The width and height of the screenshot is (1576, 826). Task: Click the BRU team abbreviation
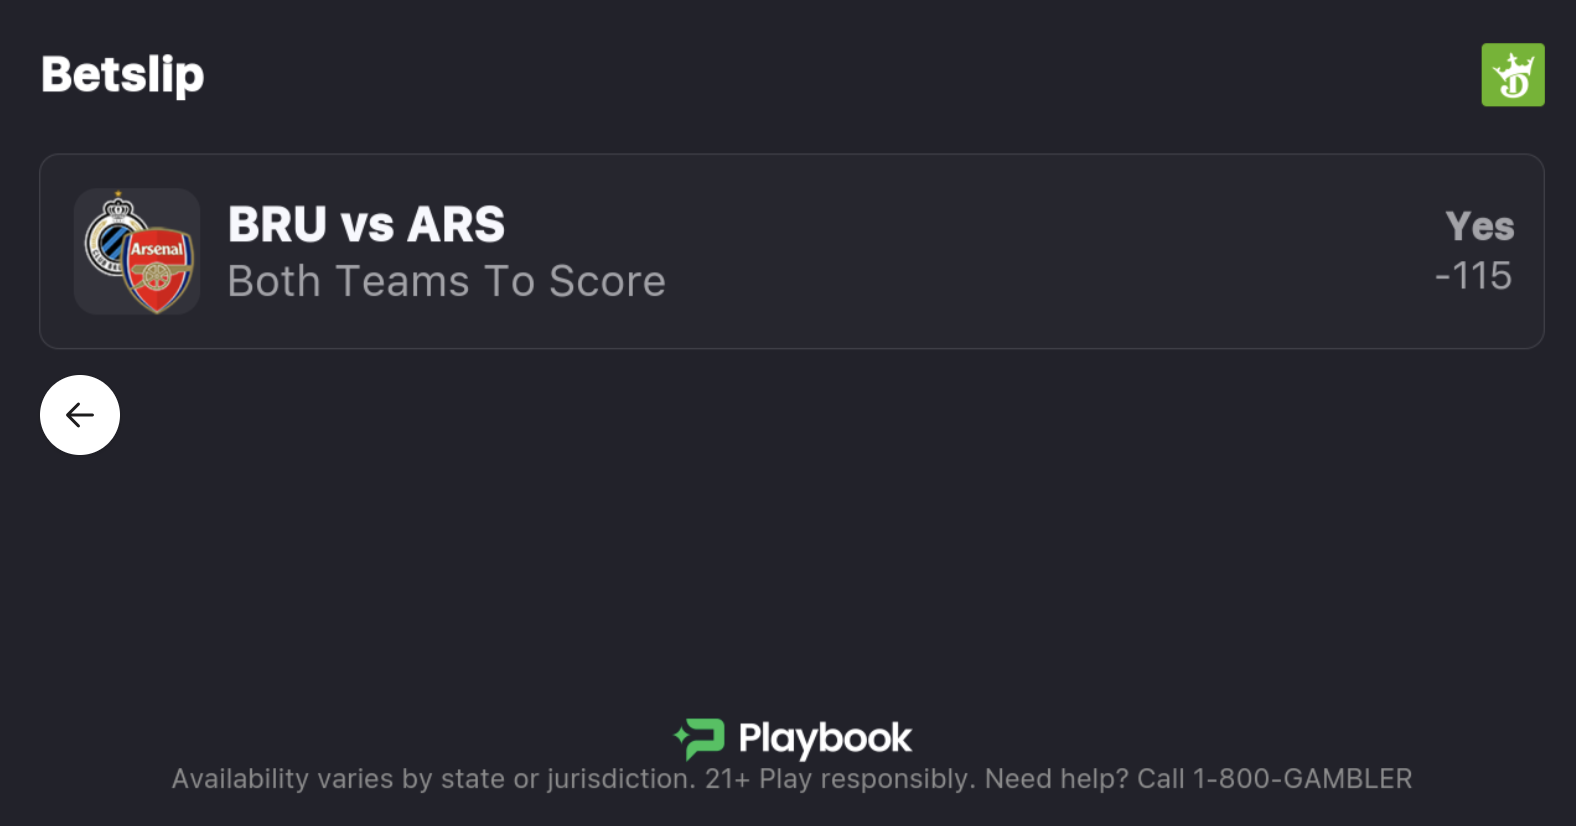pos(277,224)
